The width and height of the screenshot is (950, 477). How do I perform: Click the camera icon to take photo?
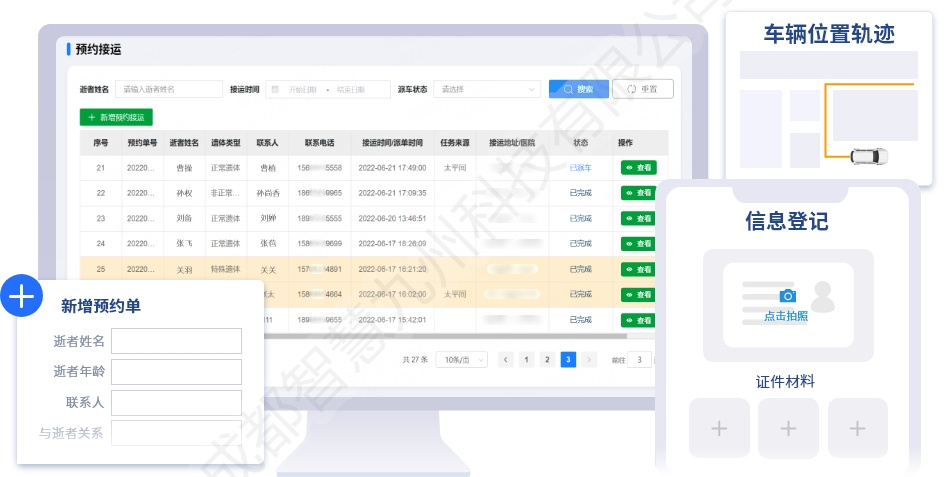point(787,296)
